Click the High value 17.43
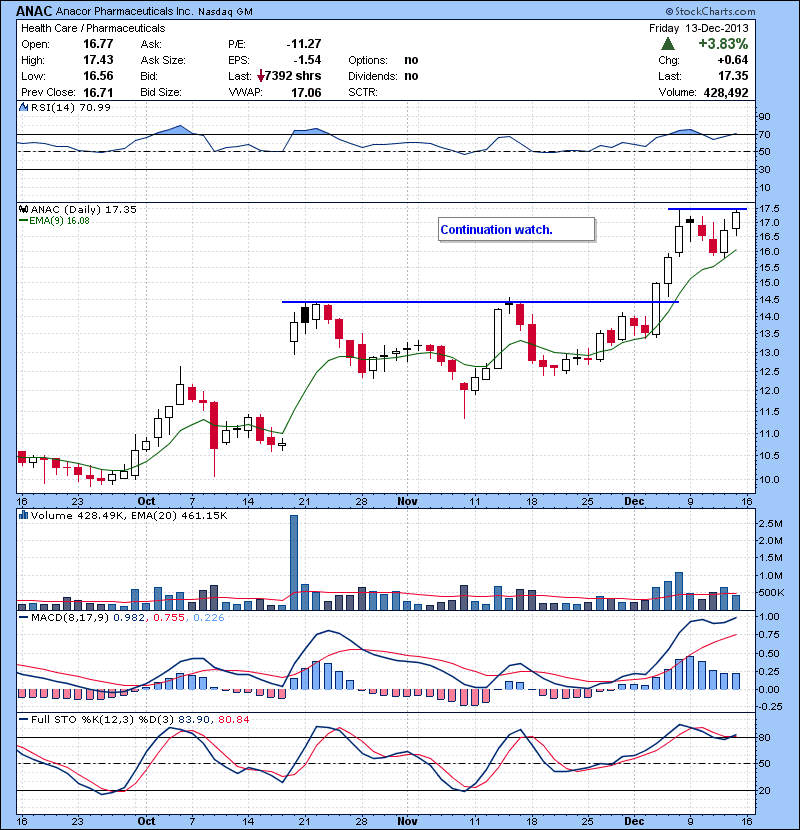 (x=98, y=60)
